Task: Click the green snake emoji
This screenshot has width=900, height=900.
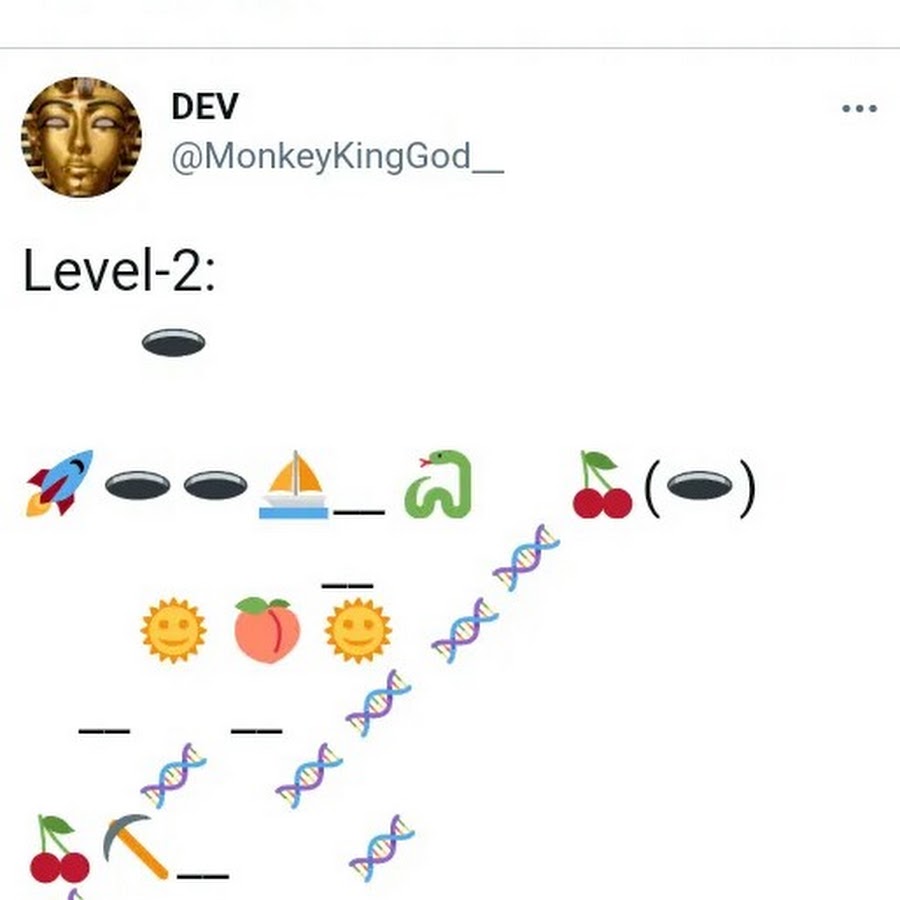Action: click(439, 484)
